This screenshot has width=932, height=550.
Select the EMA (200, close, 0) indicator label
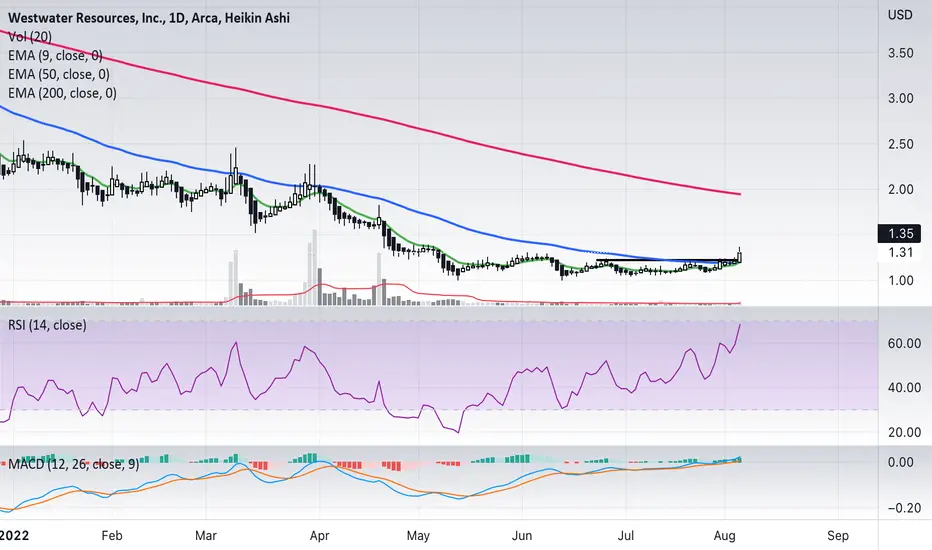pos(62,93)
